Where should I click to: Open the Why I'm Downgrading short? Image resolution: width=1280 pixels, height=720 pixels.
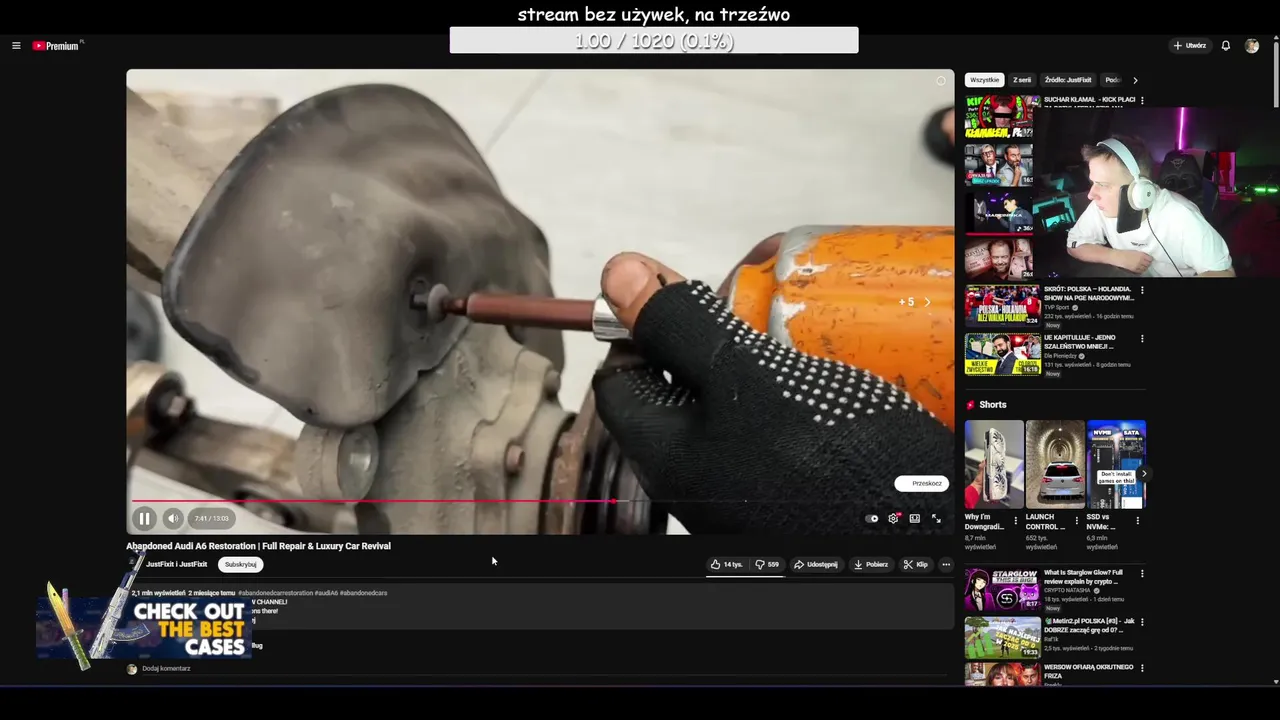(x=994, y=464)
